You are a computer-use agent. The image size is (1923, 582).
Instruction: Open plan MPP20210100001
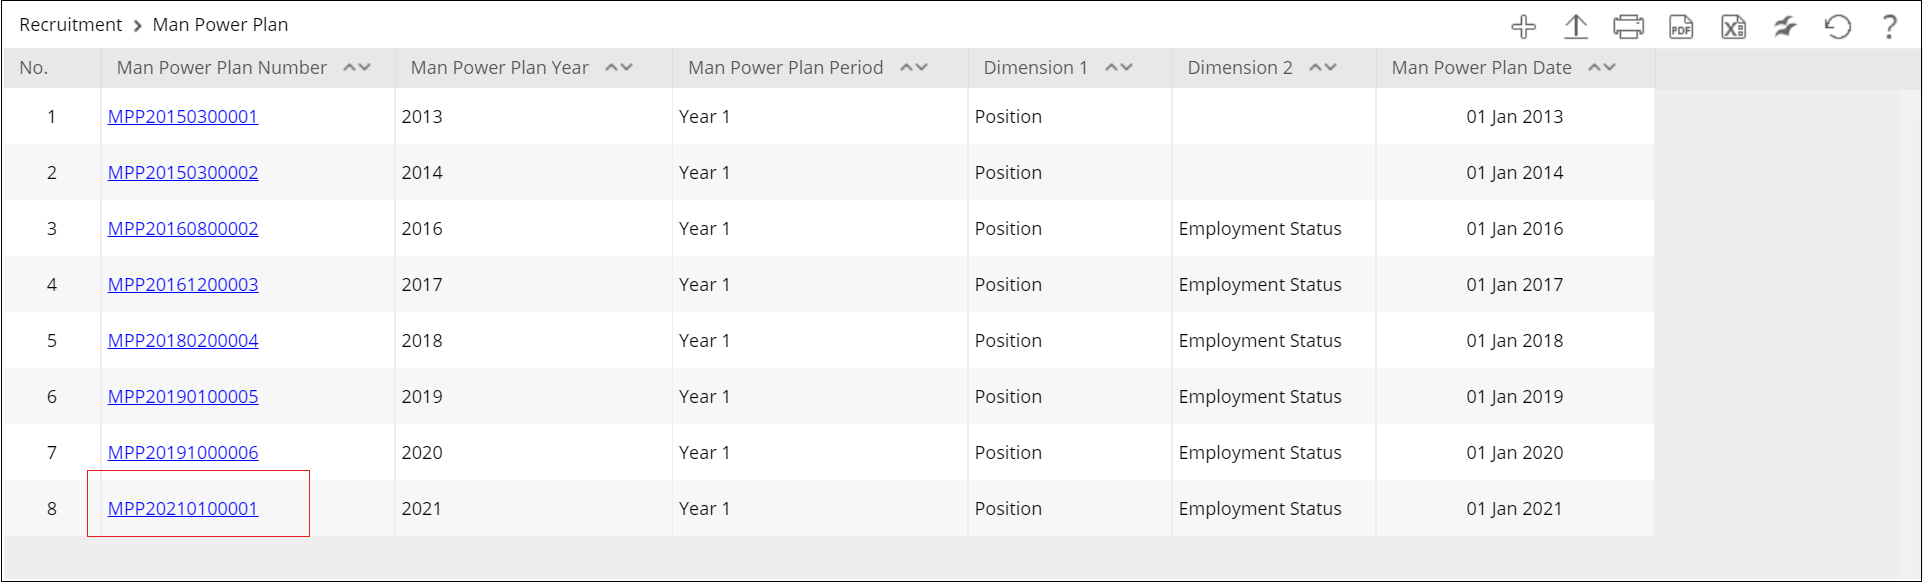pos(183,509)
